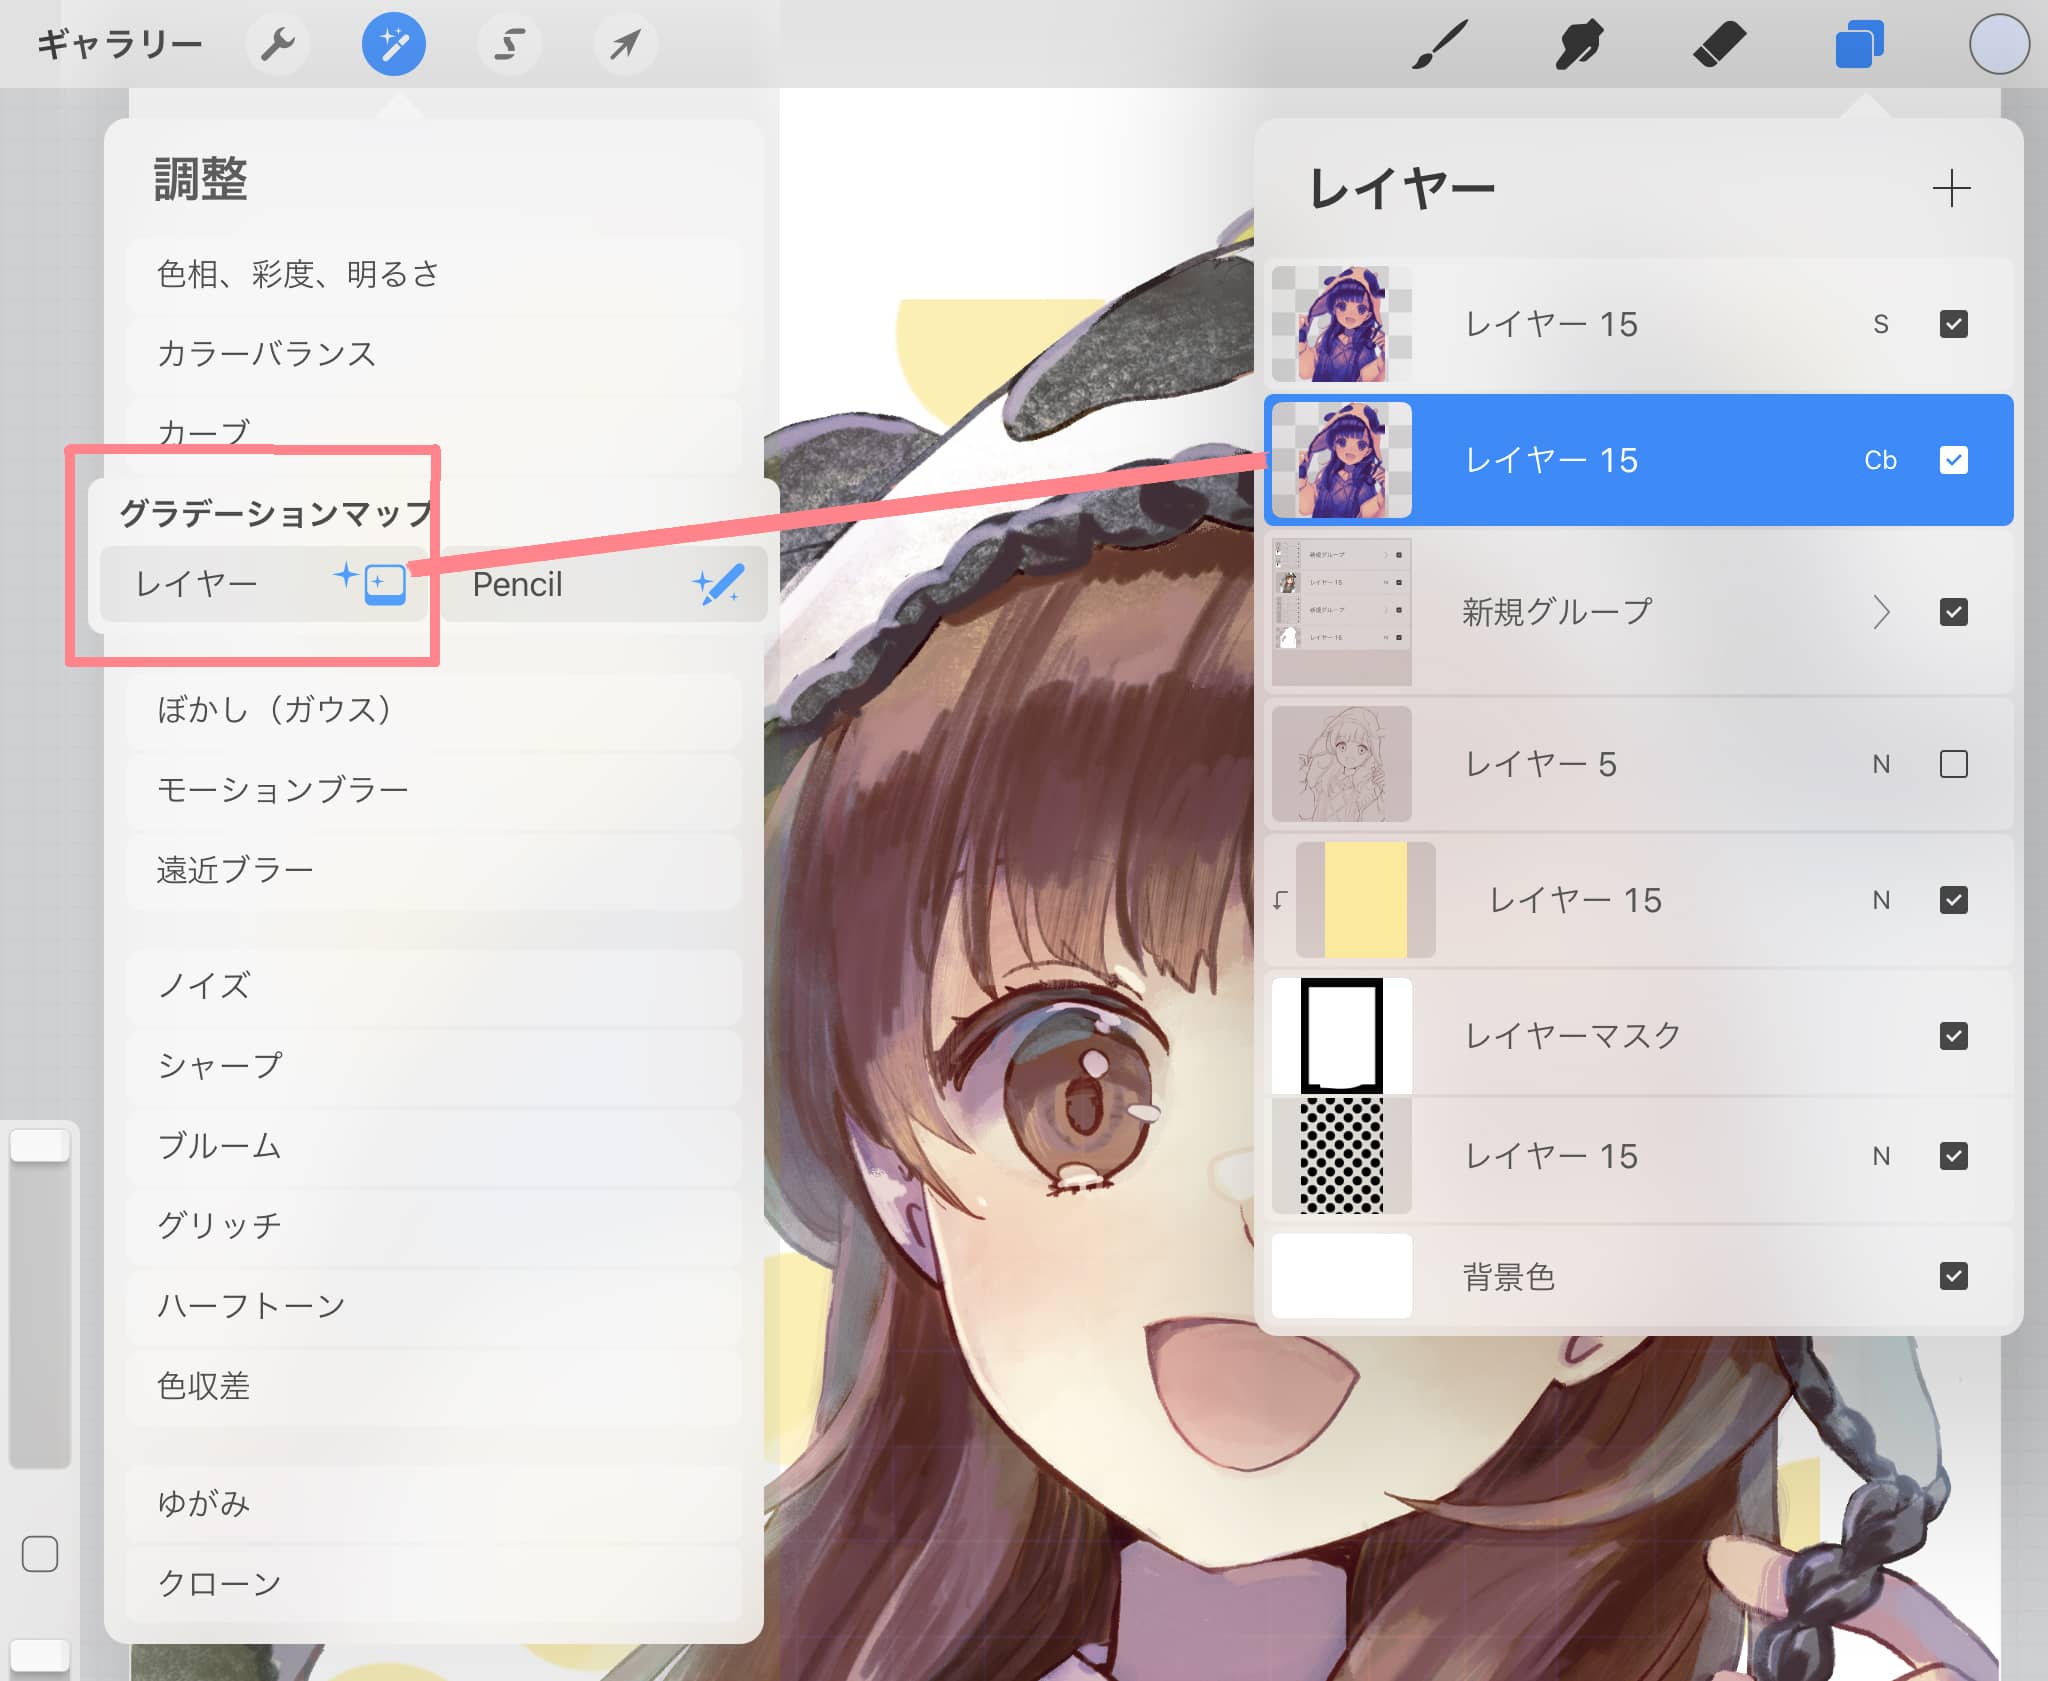Open blend mode S on top layer

tap(1880, 324)
